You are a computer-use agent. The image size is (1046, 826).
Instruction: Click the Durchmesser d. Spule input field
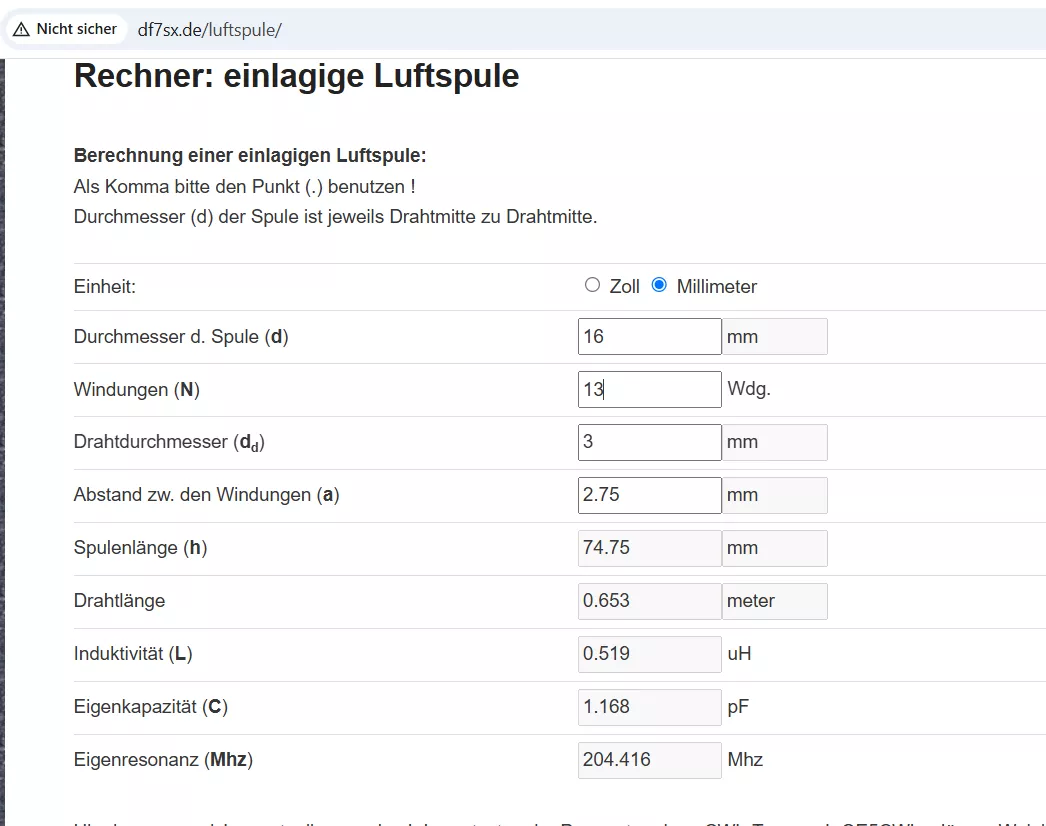click(649, 337)
